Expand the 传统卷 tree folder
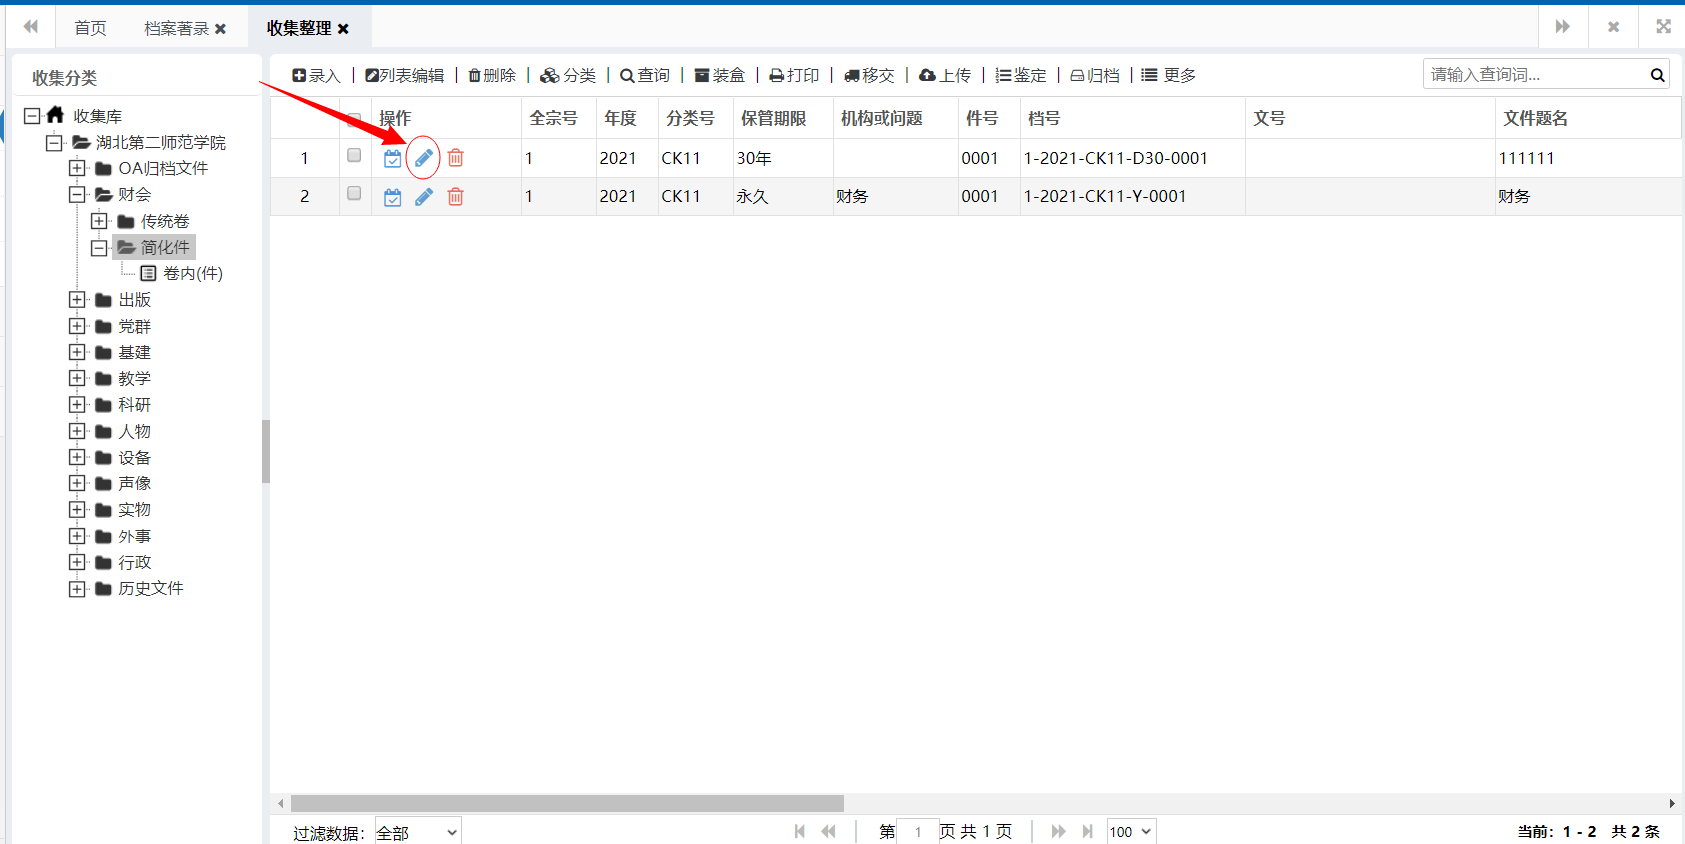The image size is (1685, 844). click(99, 221)
